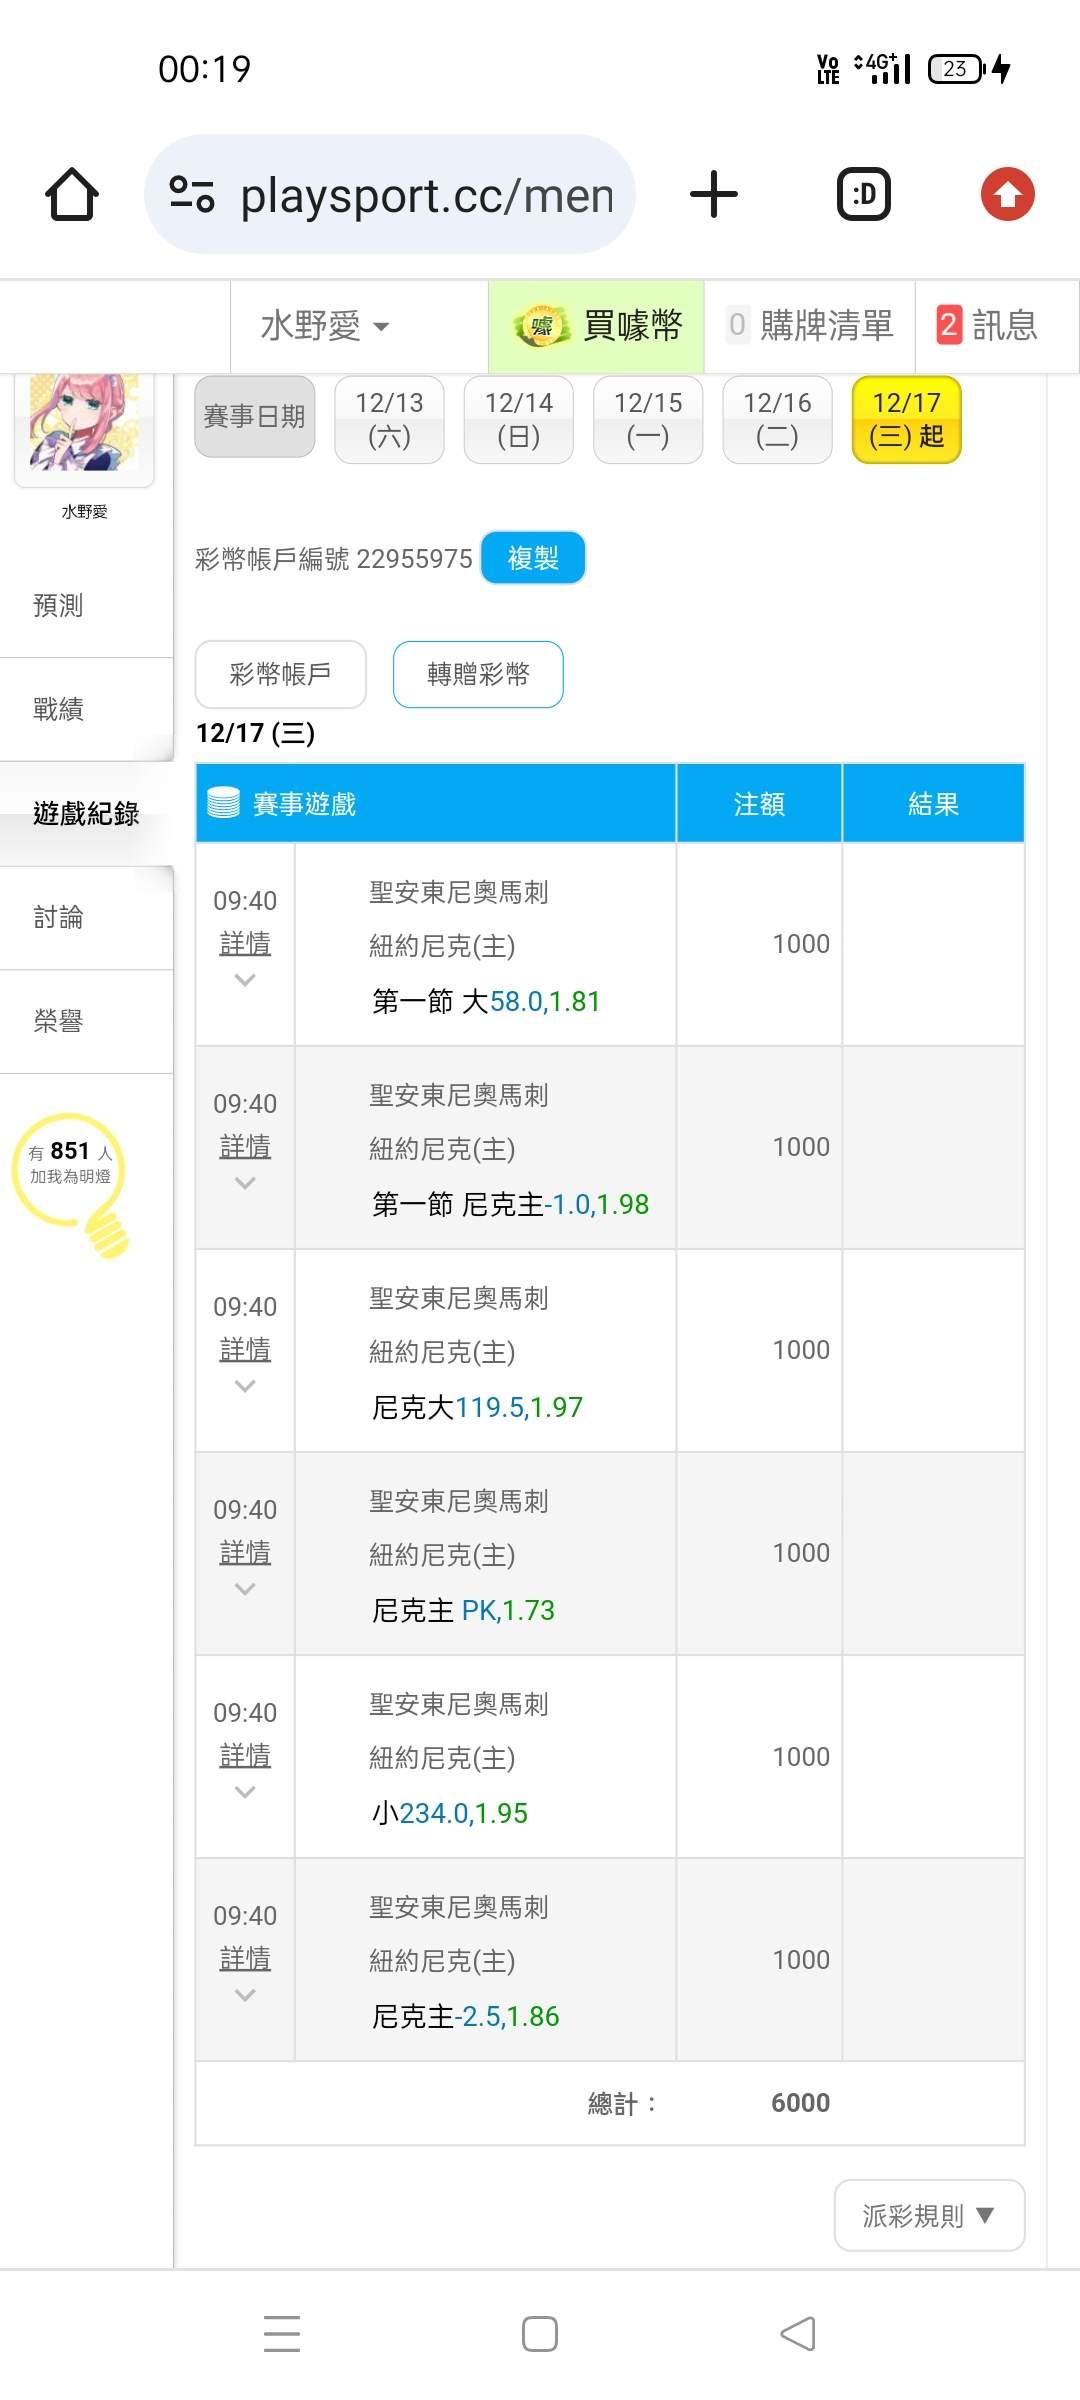This screenshot has width=1080, height=2400.
Task: Open 詳情 link for 小234.0 bet
Action: 245,1755
